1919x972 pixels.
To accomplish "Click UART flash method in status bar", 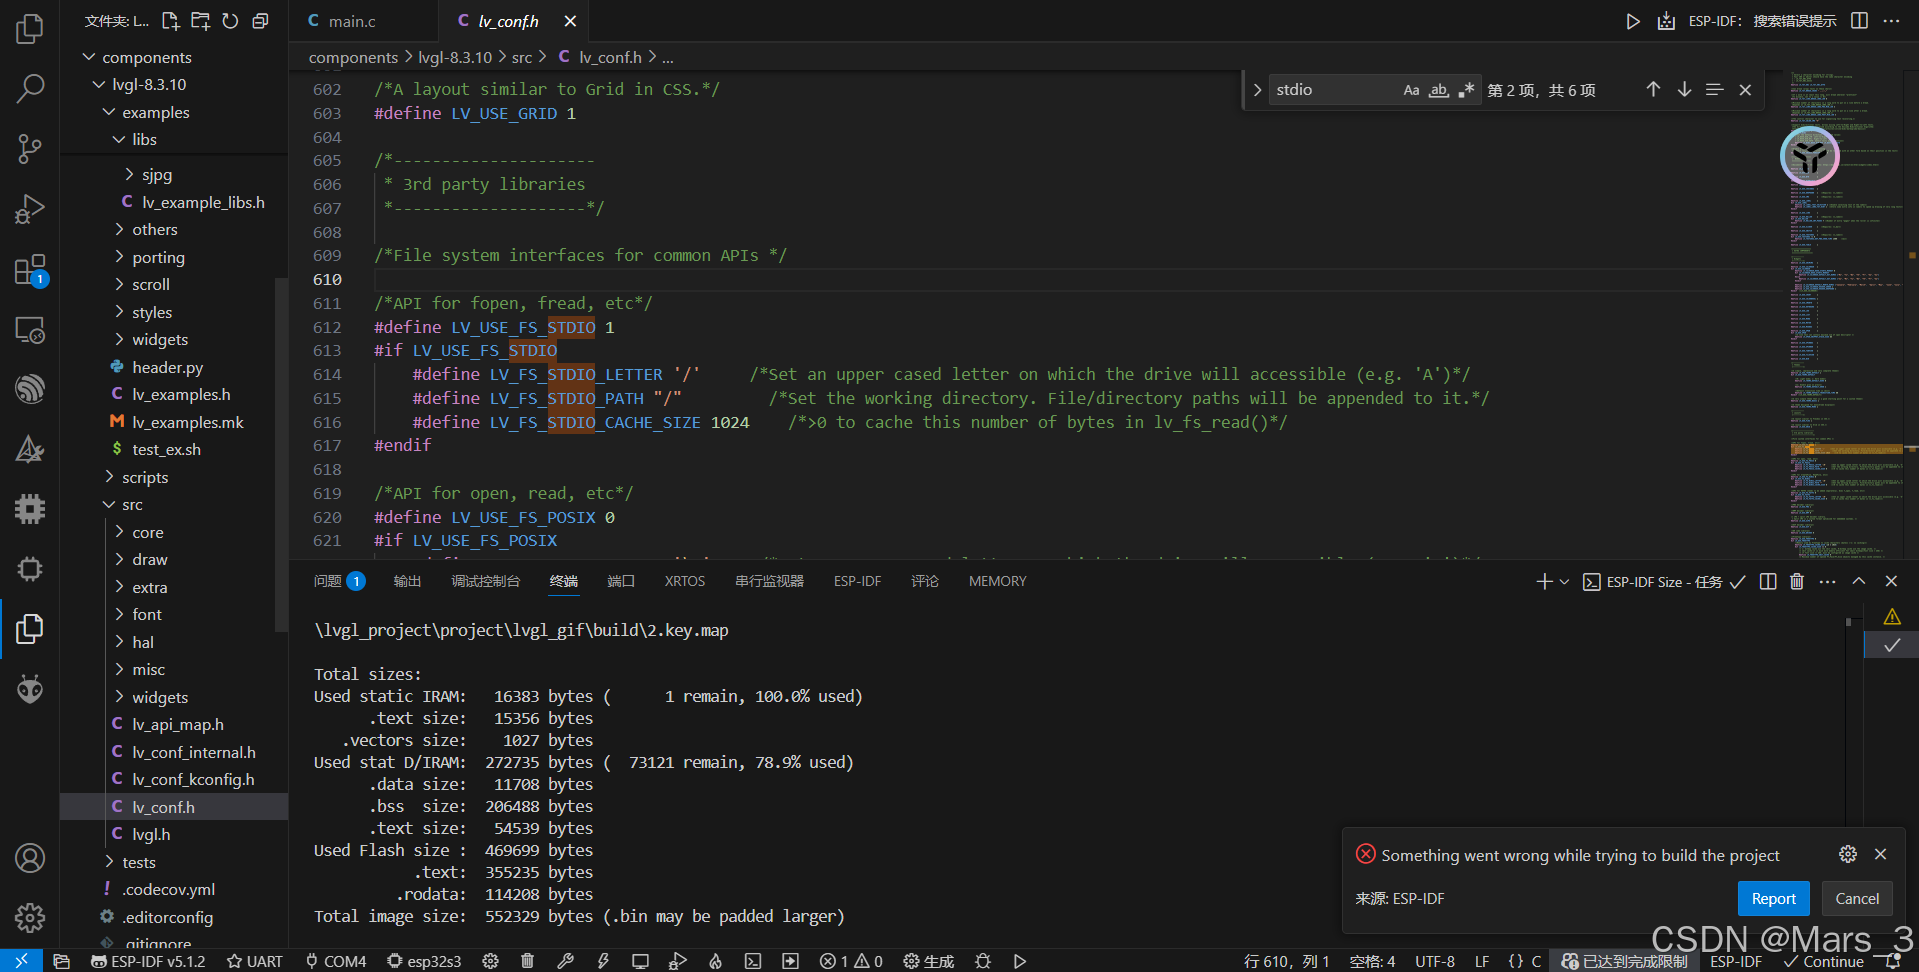I will coord(255,961).
